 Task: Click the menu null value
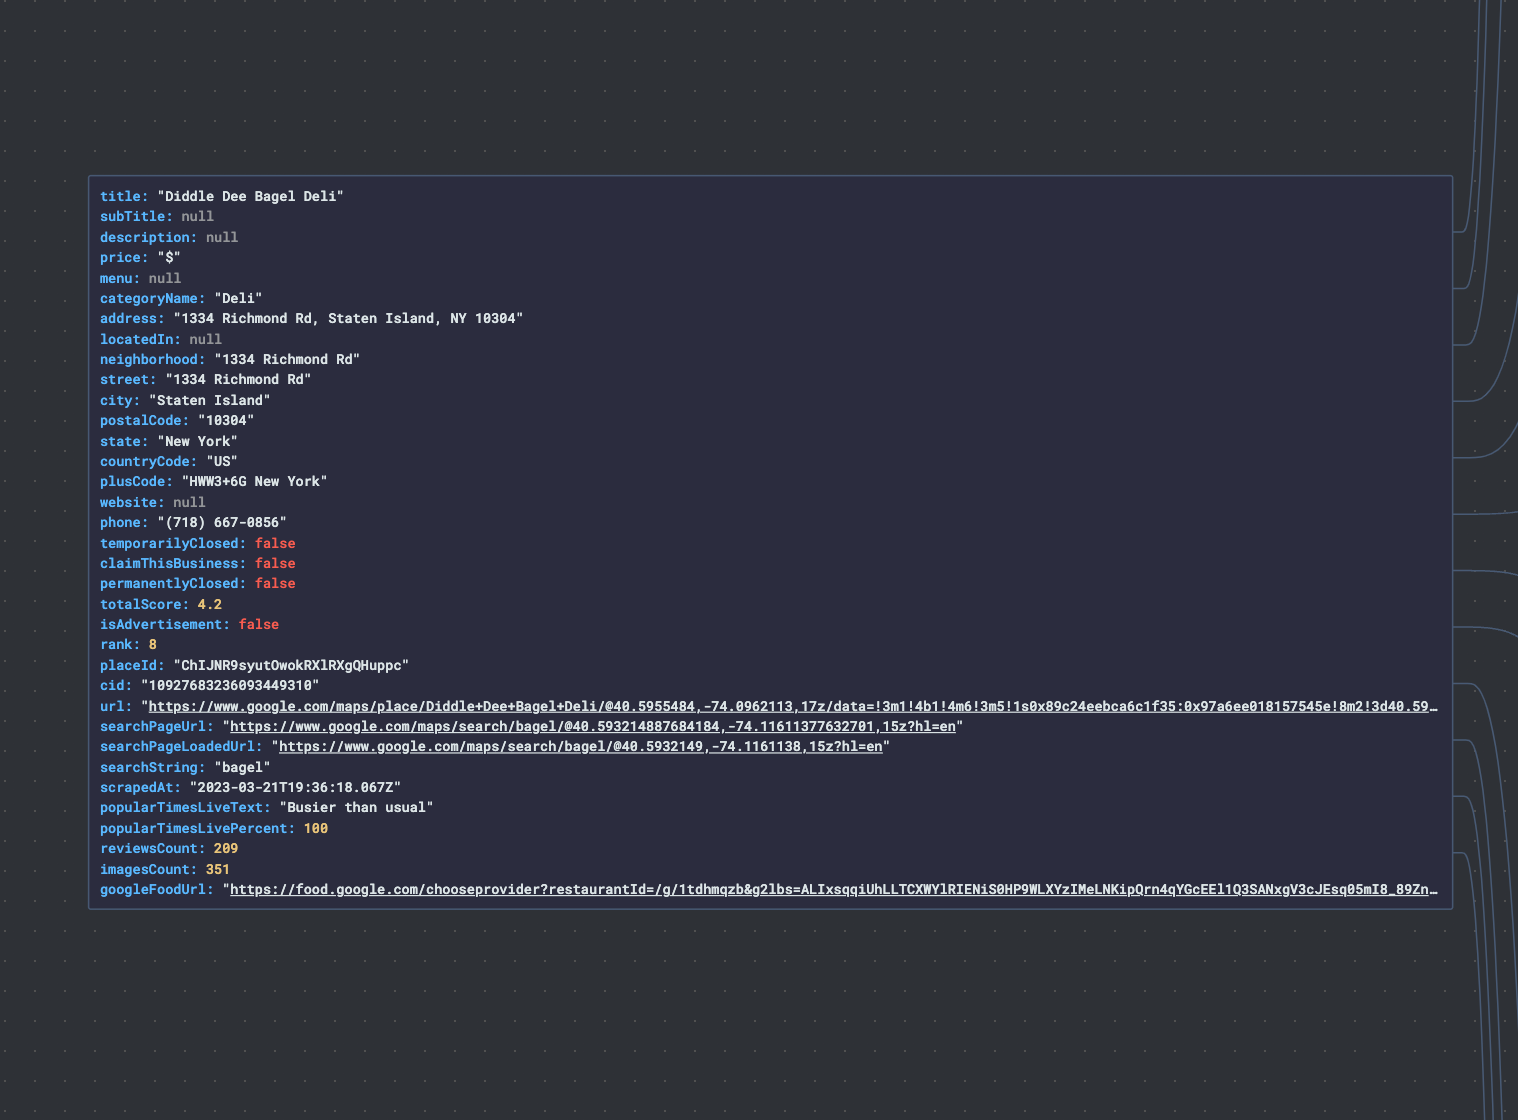tap(165, 278)
